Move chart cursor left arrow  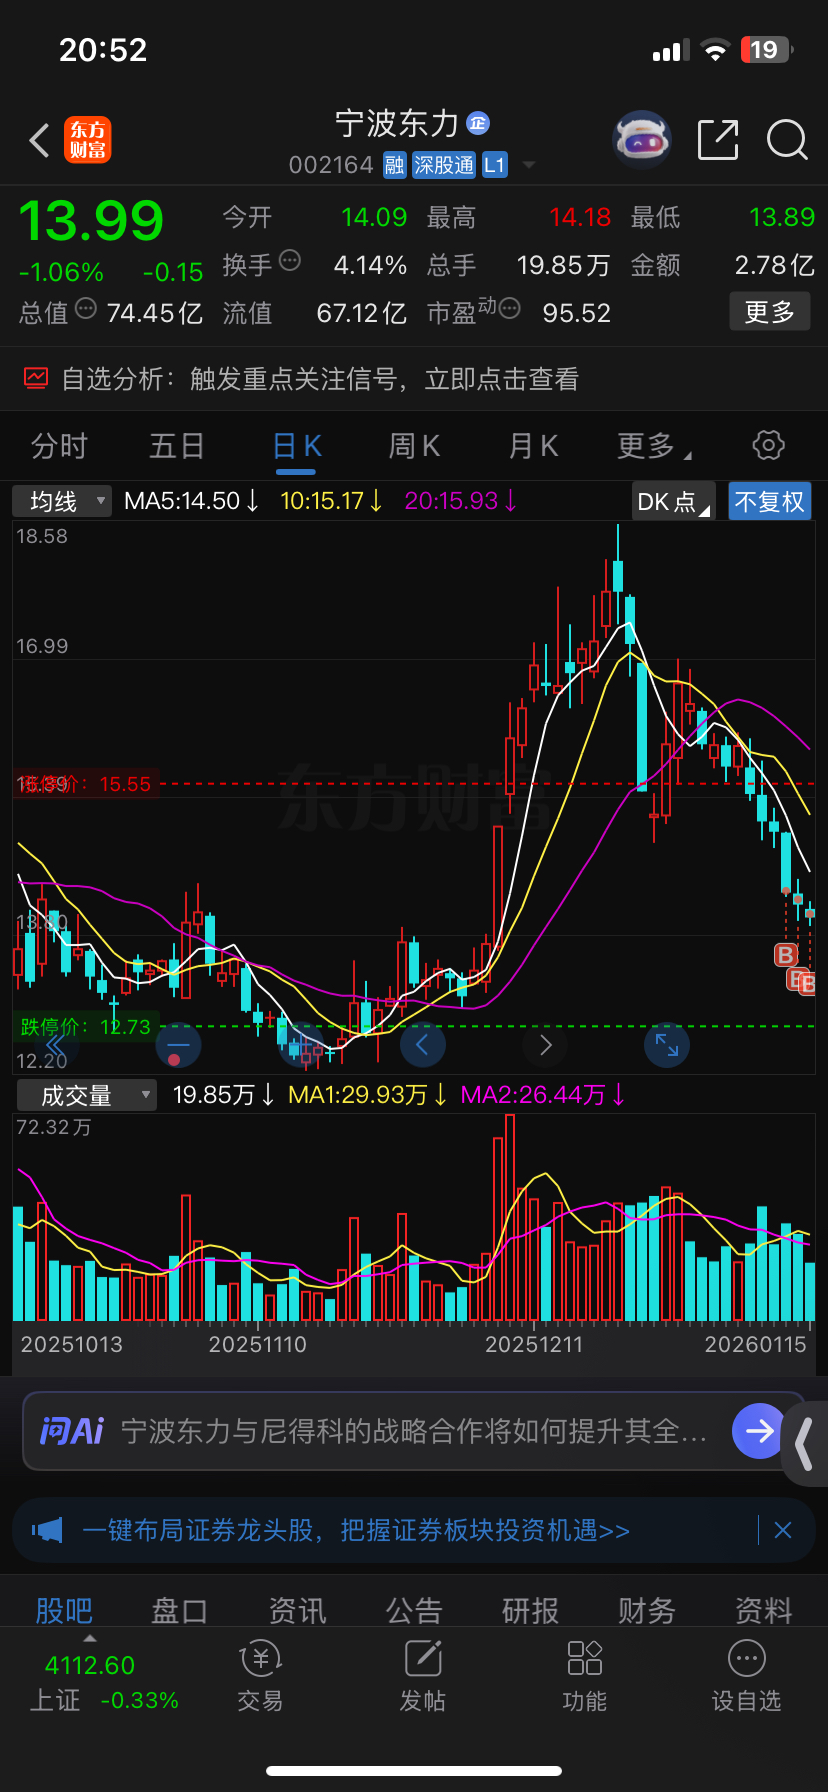pyautogui.click(x=422, y=1046)
